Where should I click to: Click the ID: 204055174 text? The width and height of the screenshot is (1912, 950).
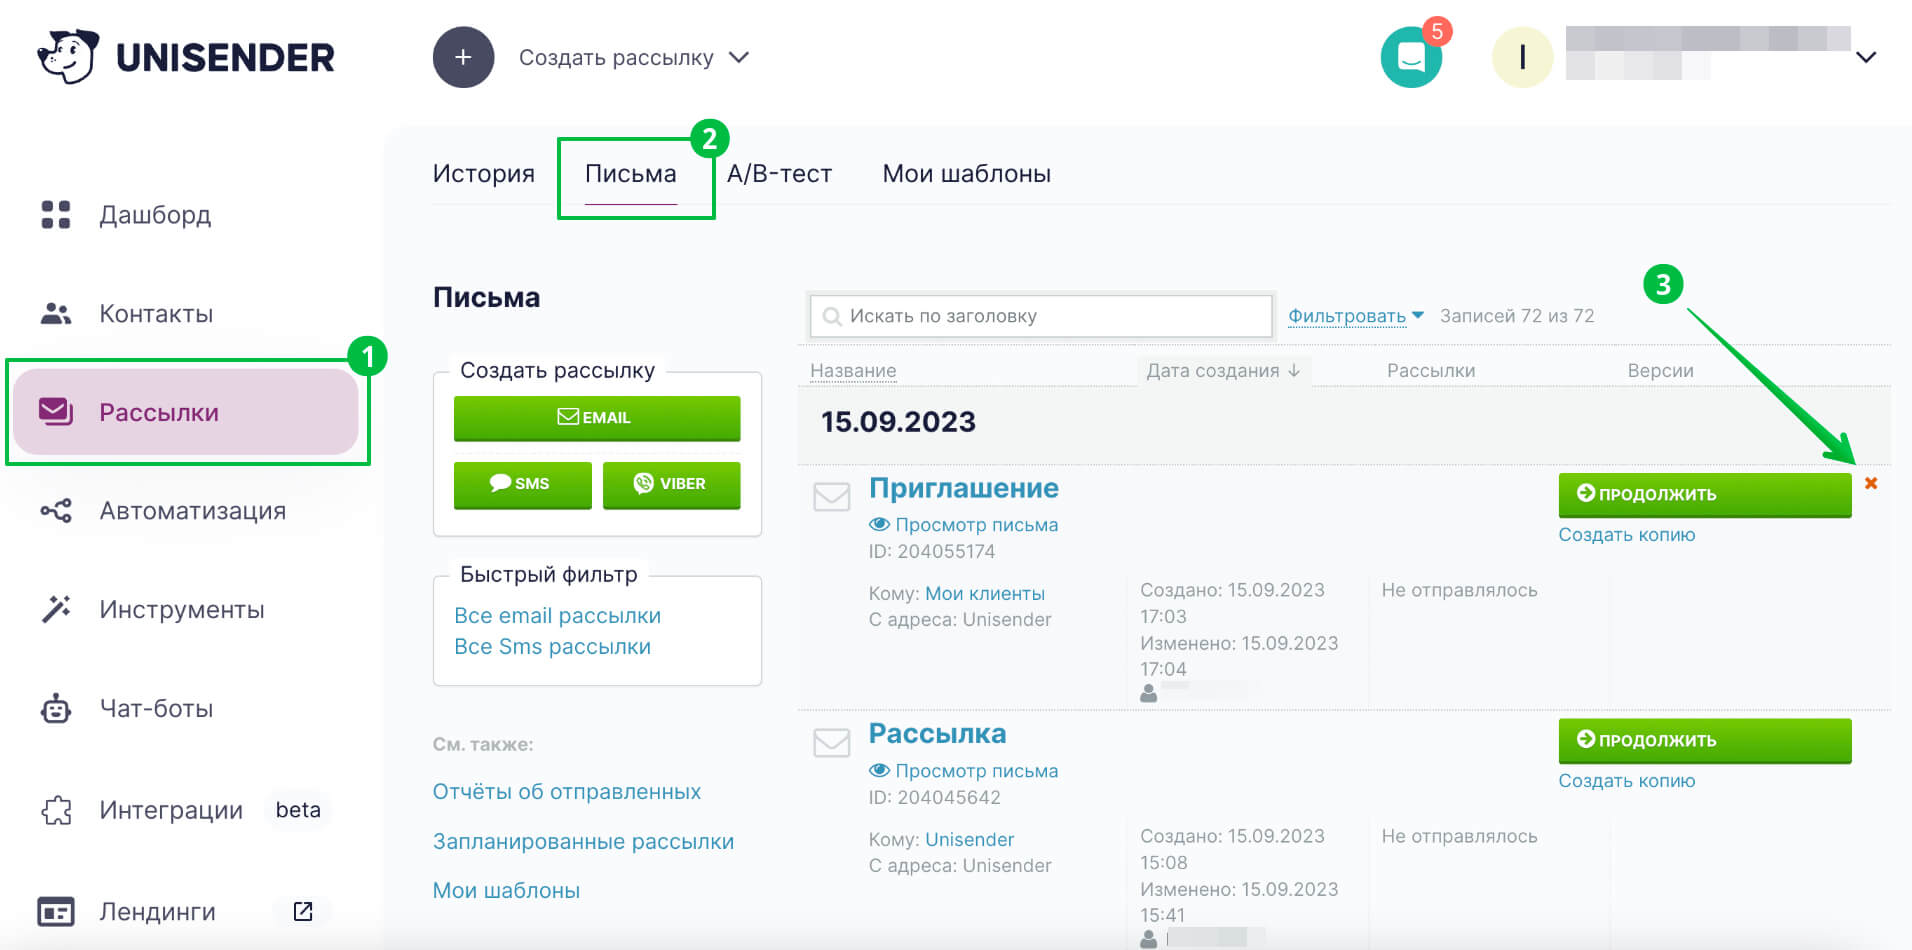click(931, 552)
